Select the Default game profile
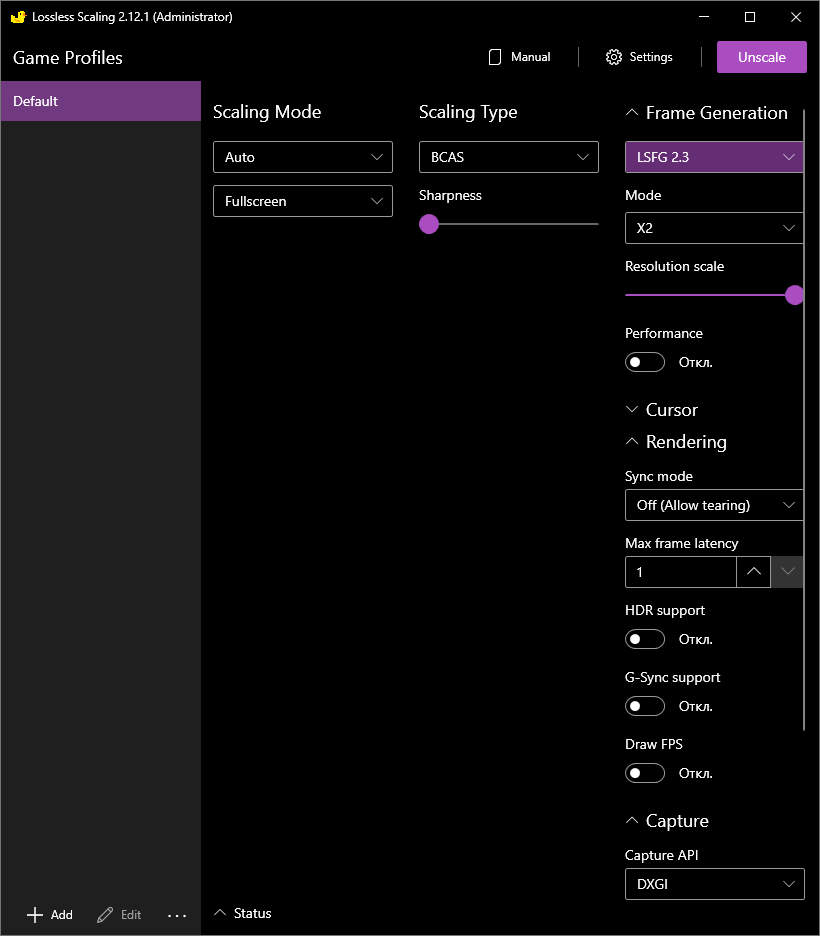The width and height of the screenshot is (820, 936). (101, 101)
